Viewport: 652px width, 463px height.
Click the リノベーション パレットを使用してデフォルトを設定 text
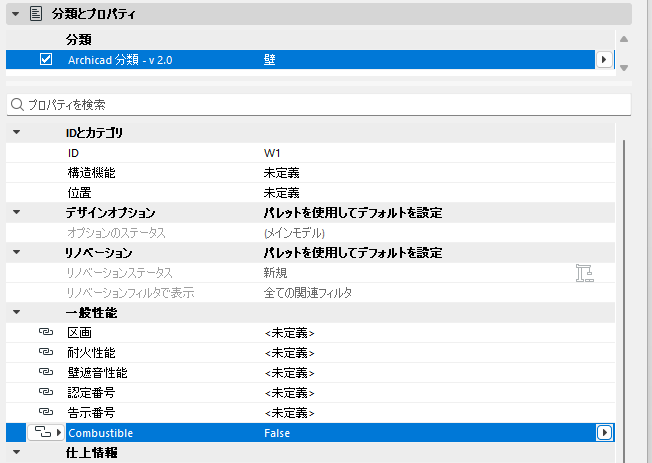[353, 253]
